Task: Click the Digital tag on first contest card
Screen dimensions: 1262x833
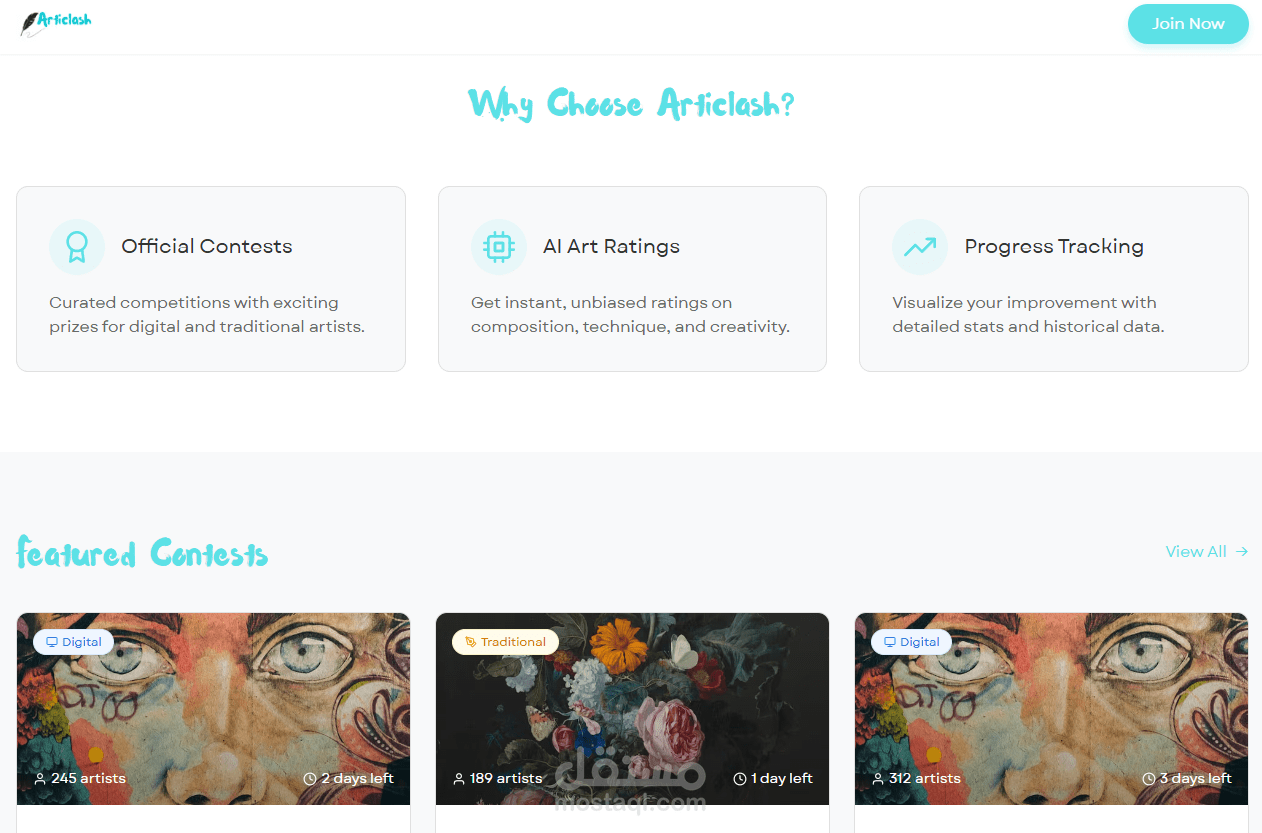Action: (73, 642)
